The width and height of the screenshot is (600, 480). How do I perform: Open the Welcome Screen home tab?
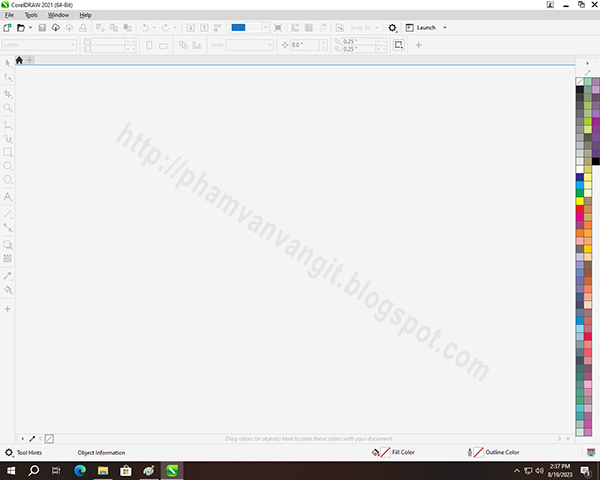pyautogui.click(x=19, y=60)
